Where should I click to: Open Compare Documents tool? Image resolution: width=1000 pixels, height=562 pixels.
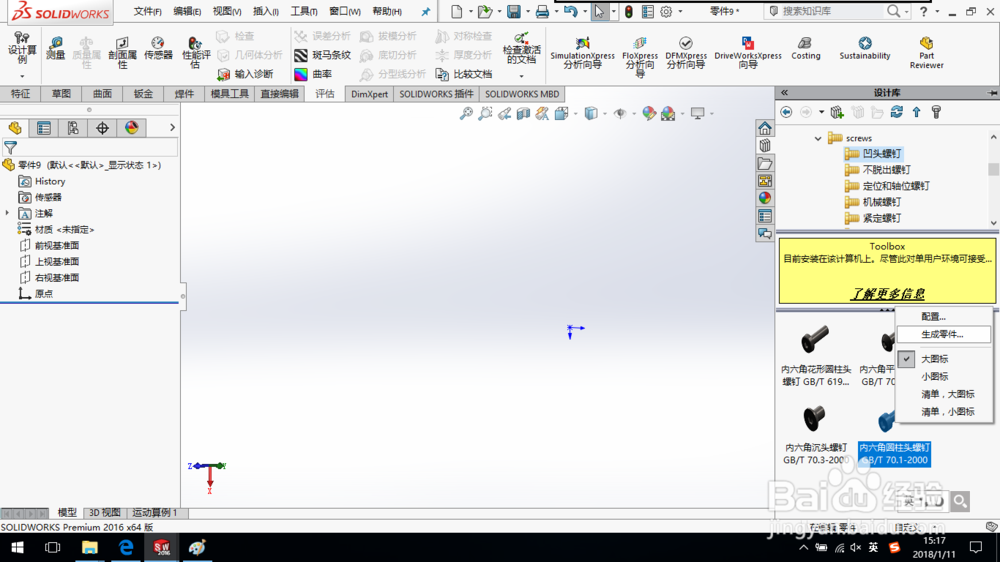[x=464, y=75]
